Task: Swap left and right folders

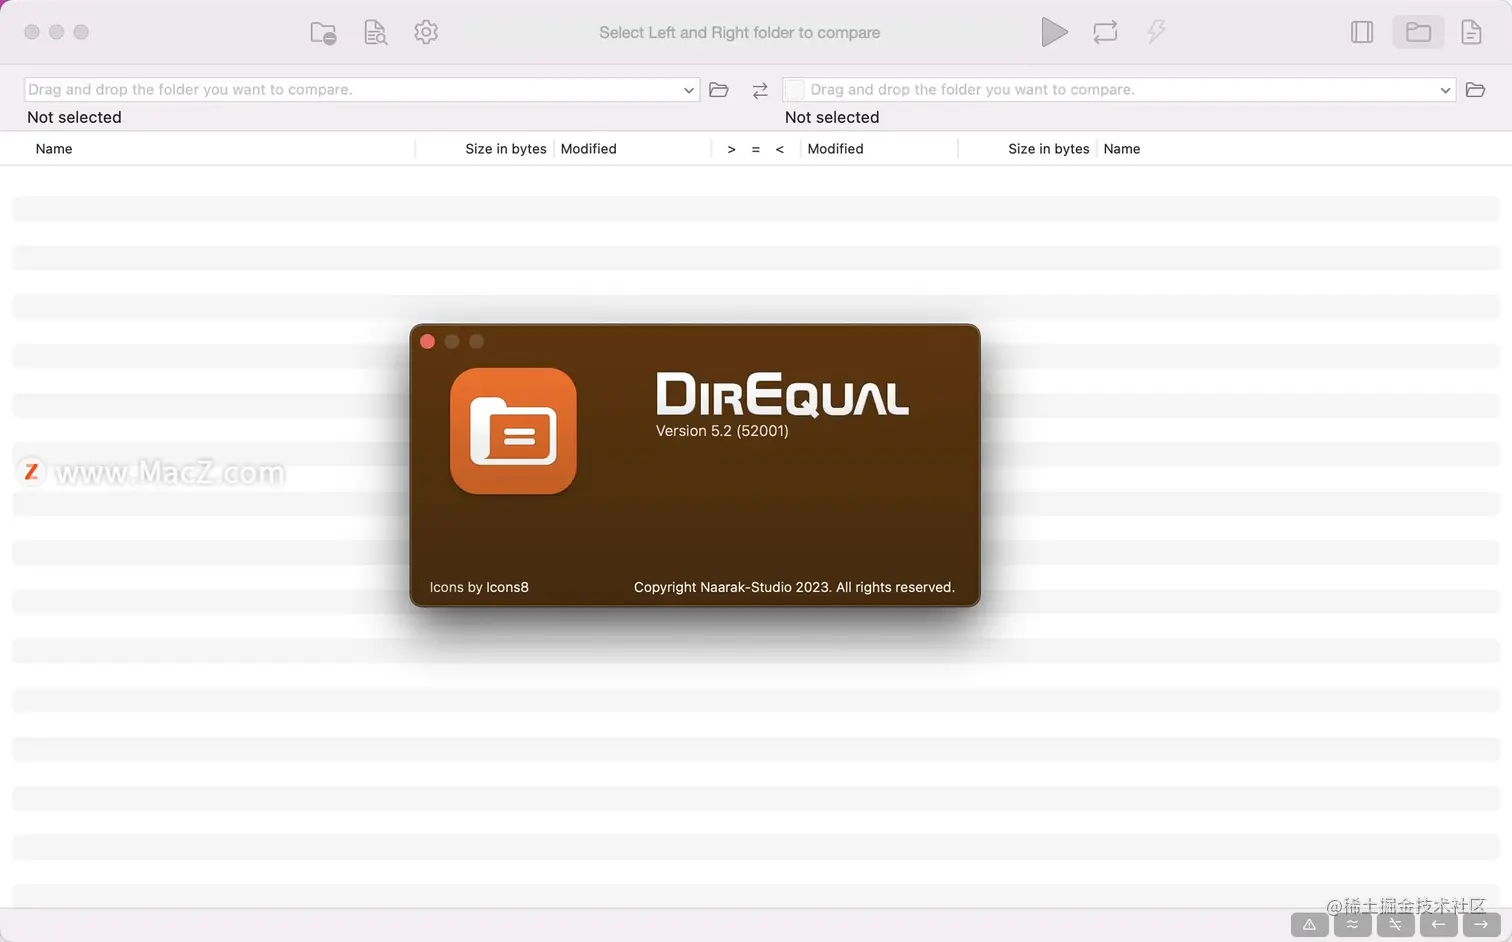Action: pyautogui.click(x=760, y=90)
